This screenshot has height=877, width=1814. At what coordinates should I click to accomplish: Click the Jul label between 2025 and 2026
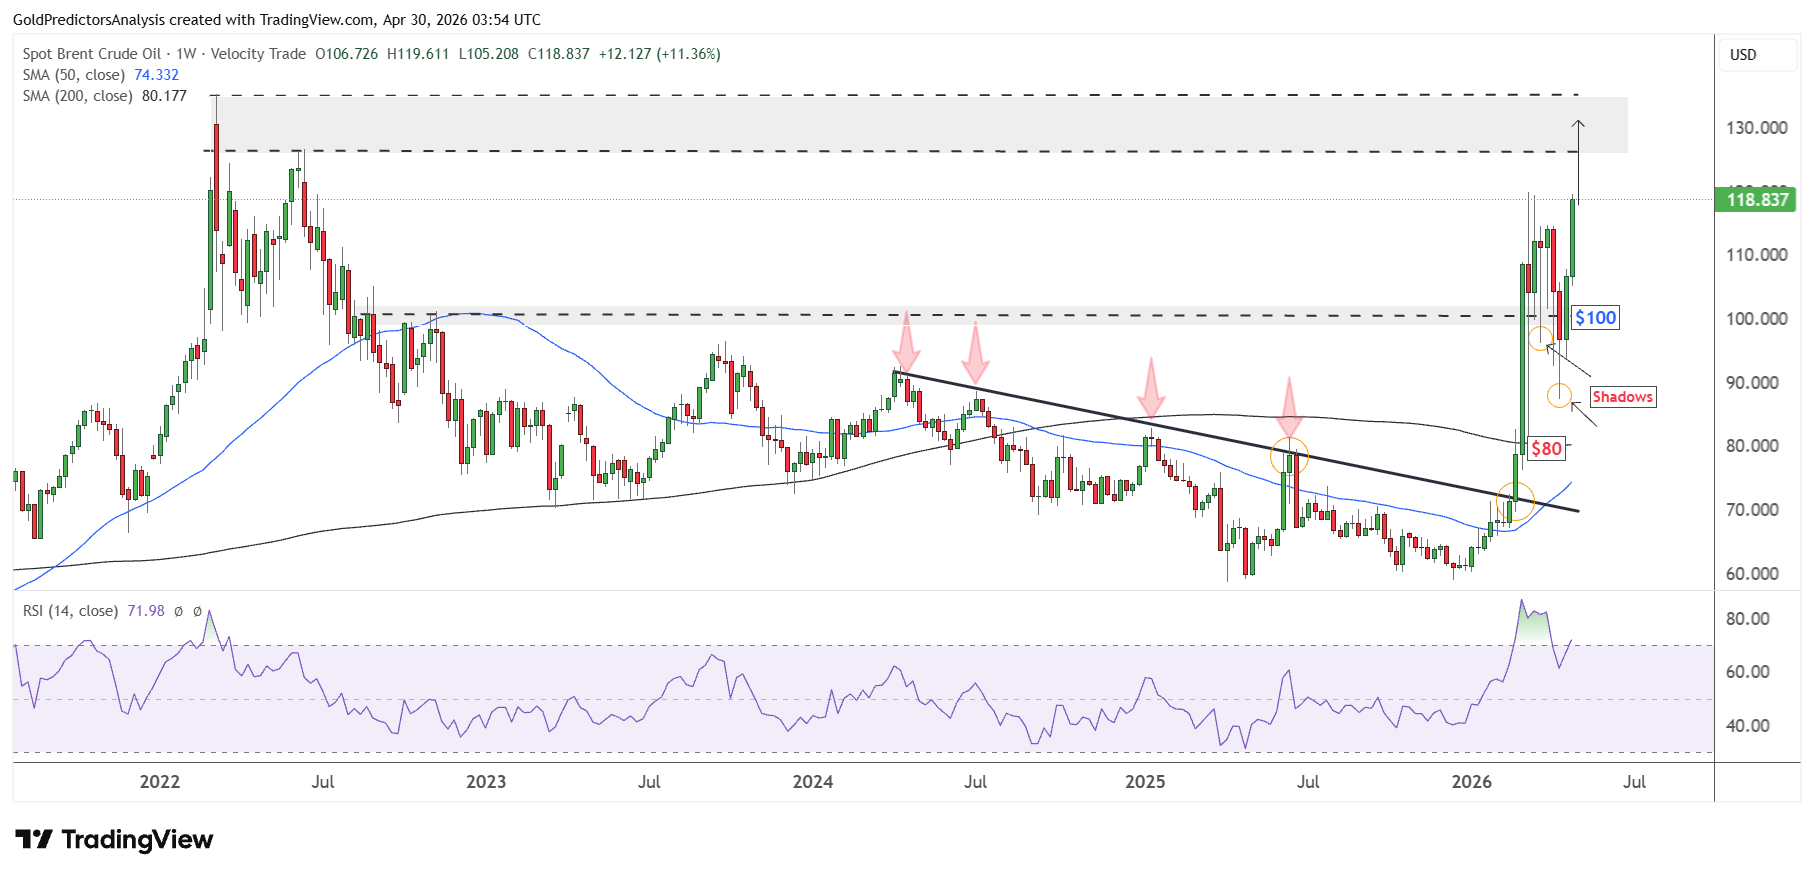pyautogui.click(x=1308, y=782)
